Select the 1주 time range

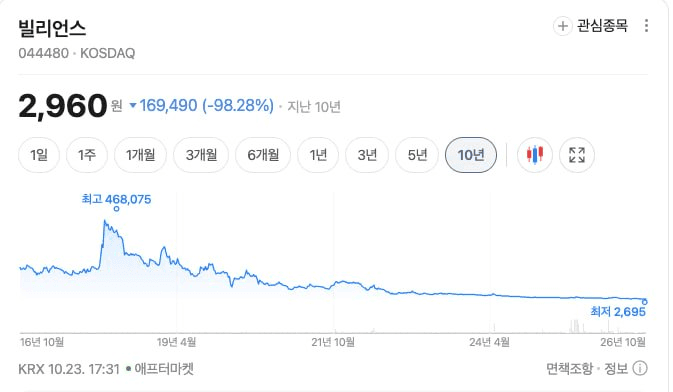pos(87,155)
